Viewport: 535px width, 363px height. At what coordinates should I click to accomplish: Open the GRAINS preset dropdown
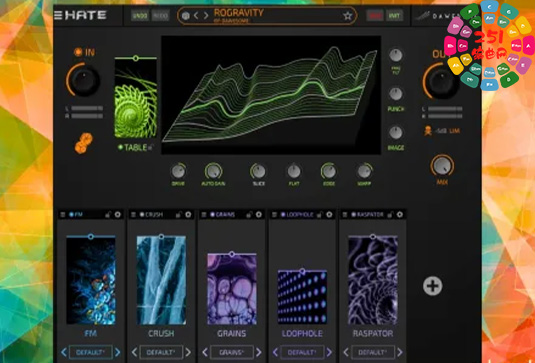tap(232, 352)
